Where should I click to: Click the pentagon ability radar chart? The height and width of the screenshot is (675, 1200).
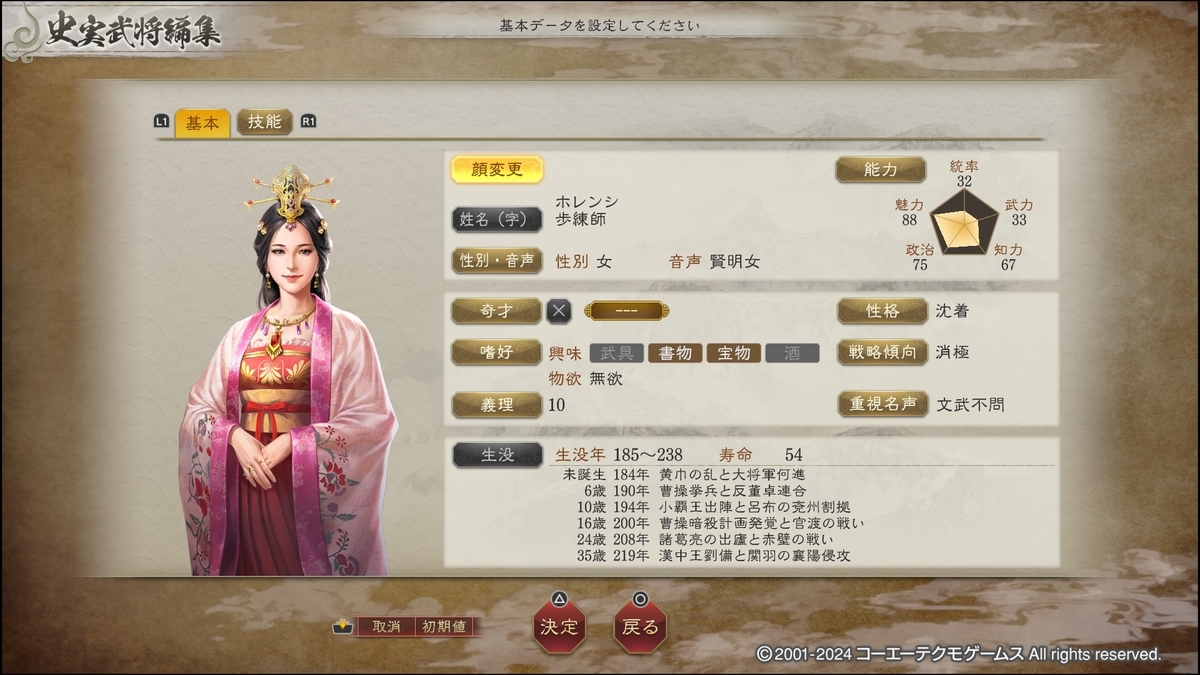pyautogui.click(x=965, y=219)
